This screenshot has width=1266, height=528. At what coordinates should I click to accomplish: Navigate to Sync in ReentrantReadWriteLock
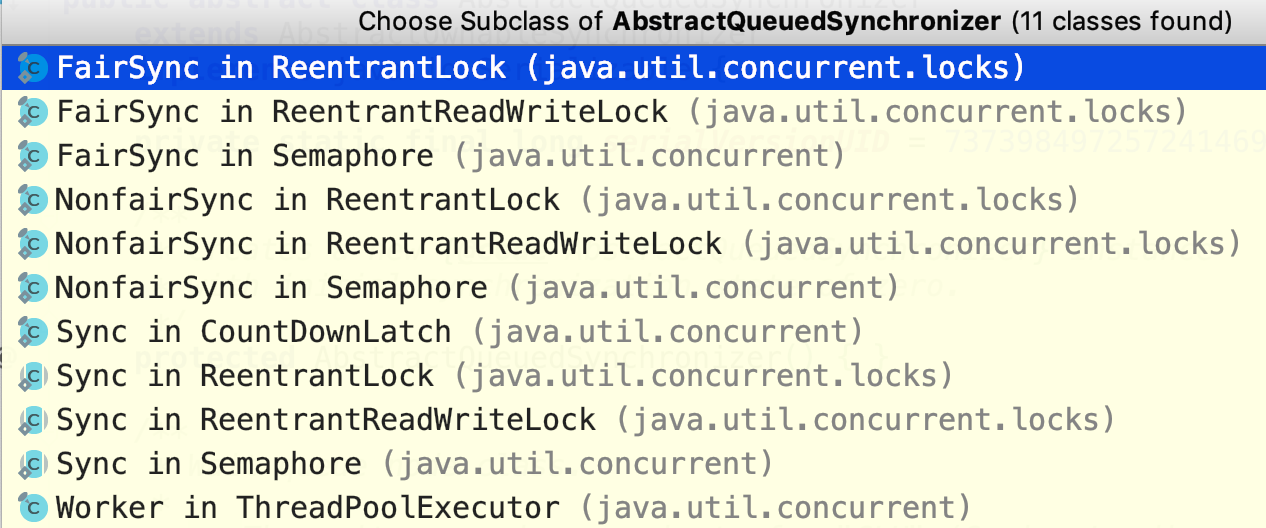[633, 420]
